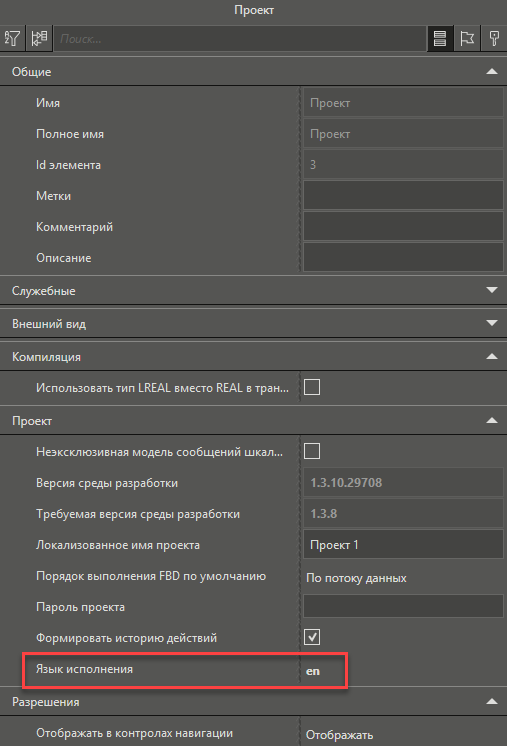The height and width of the screenshot is (746, 507).
Task: Select the Описание property label
Action: [x=64, y=258]
